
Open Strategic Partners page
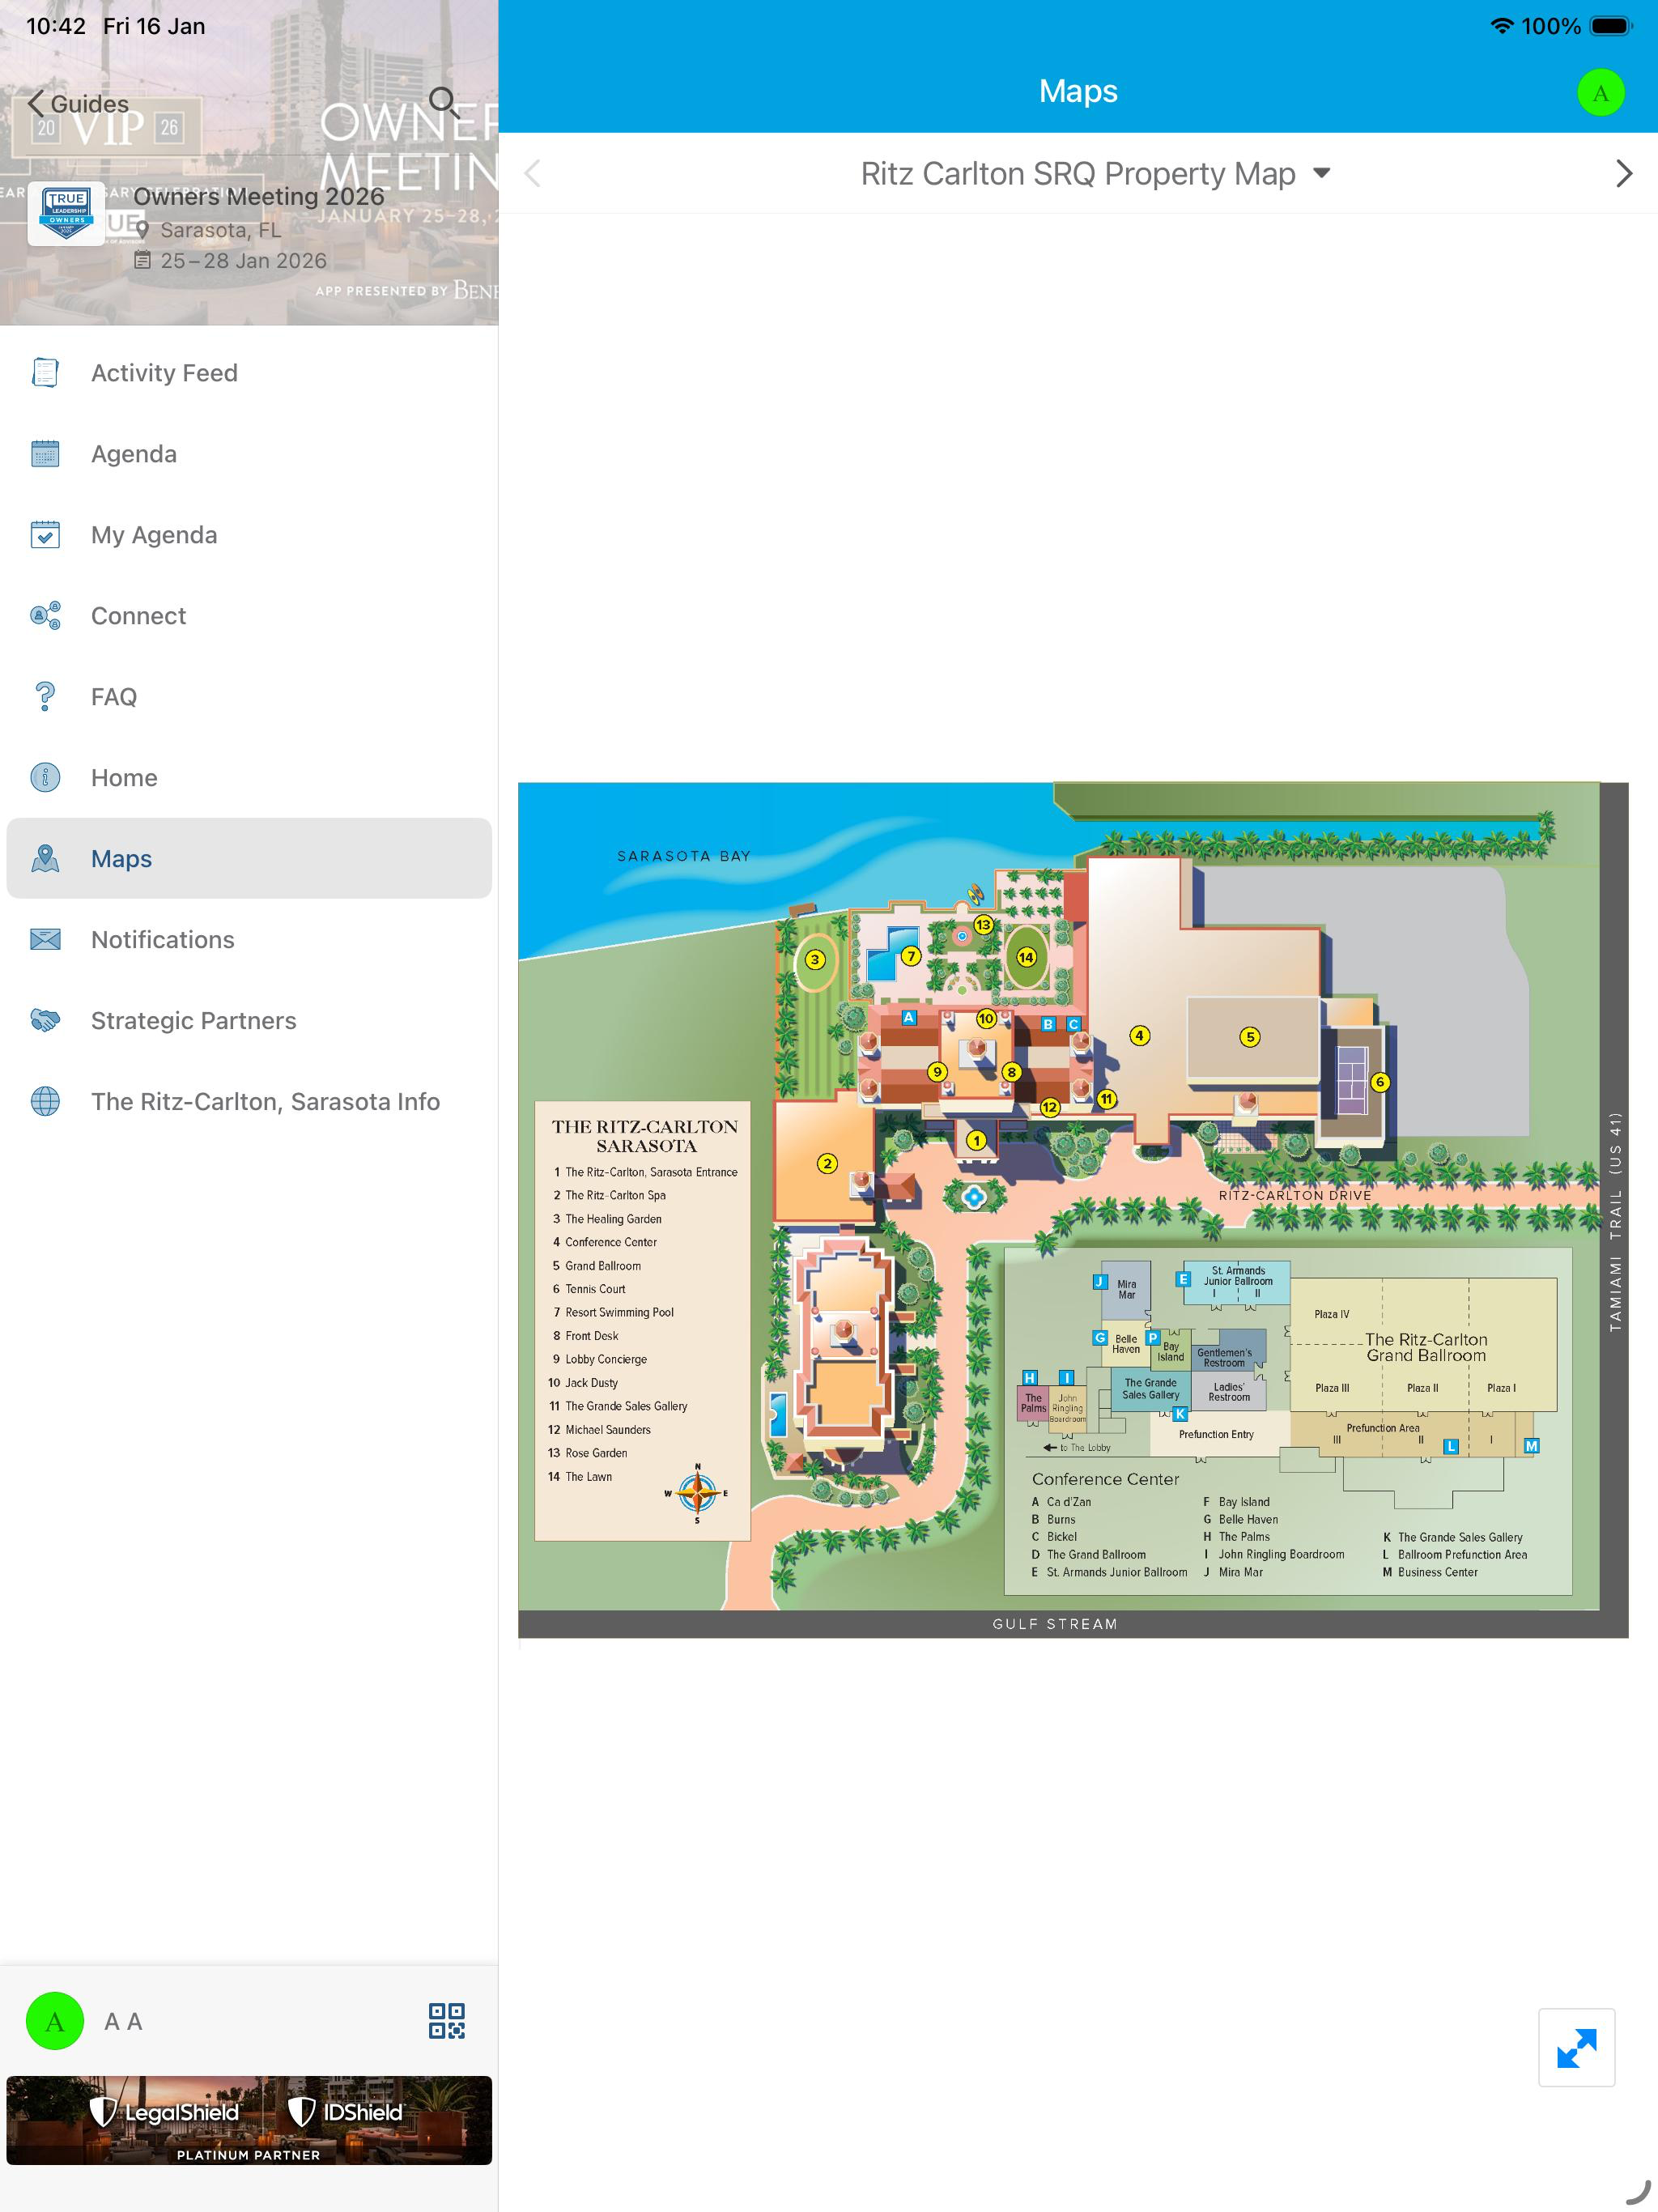[249, 1021]
